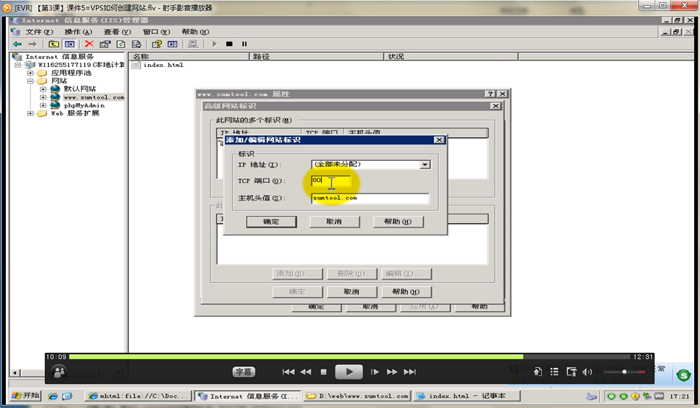Click the speaker mute icon in video player

coord(587,372)
